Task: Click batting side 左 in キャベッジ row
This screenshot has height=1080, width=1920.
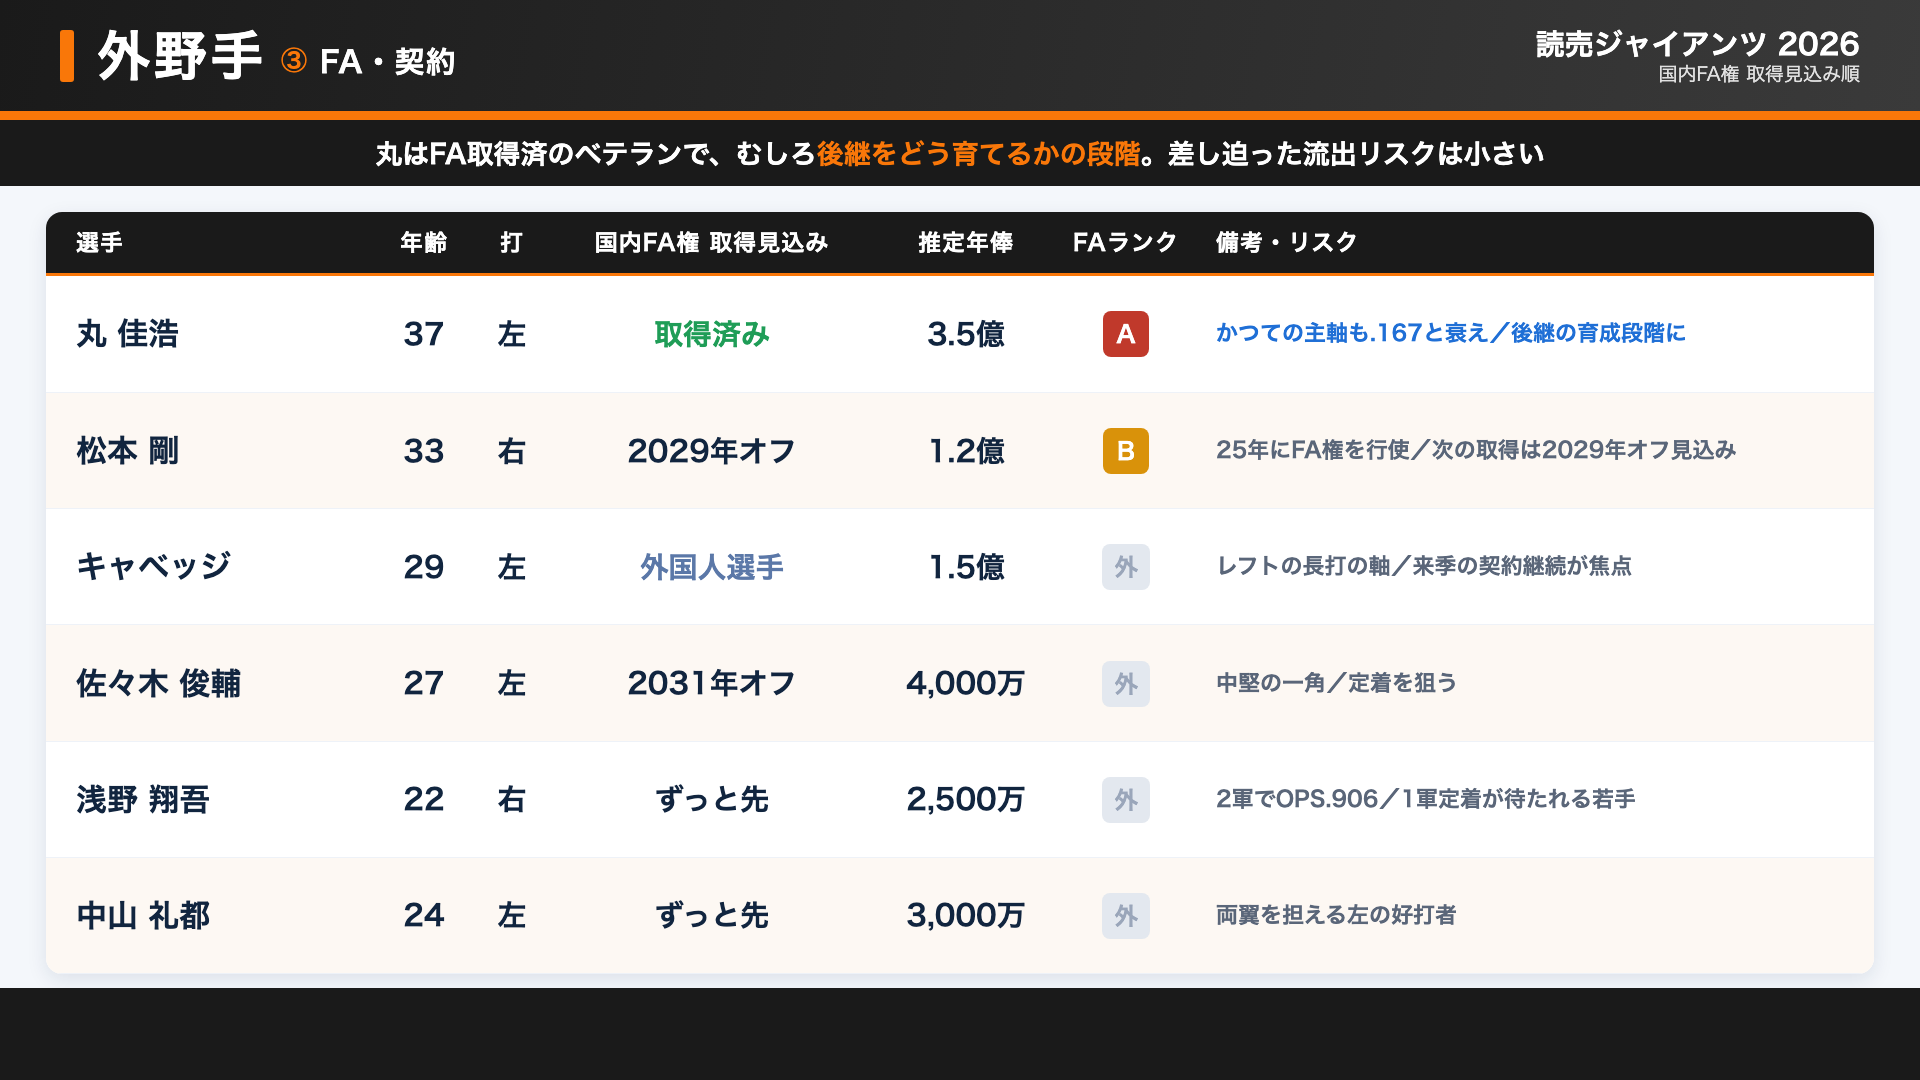Action: pyautogui.click(x=511, y=567)
